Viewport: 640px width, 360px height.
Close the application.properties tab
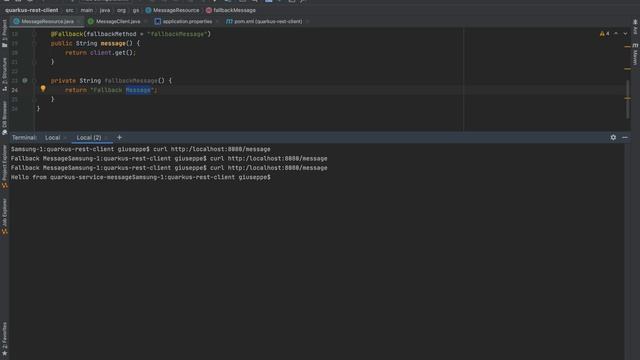(x=217, y=21)
